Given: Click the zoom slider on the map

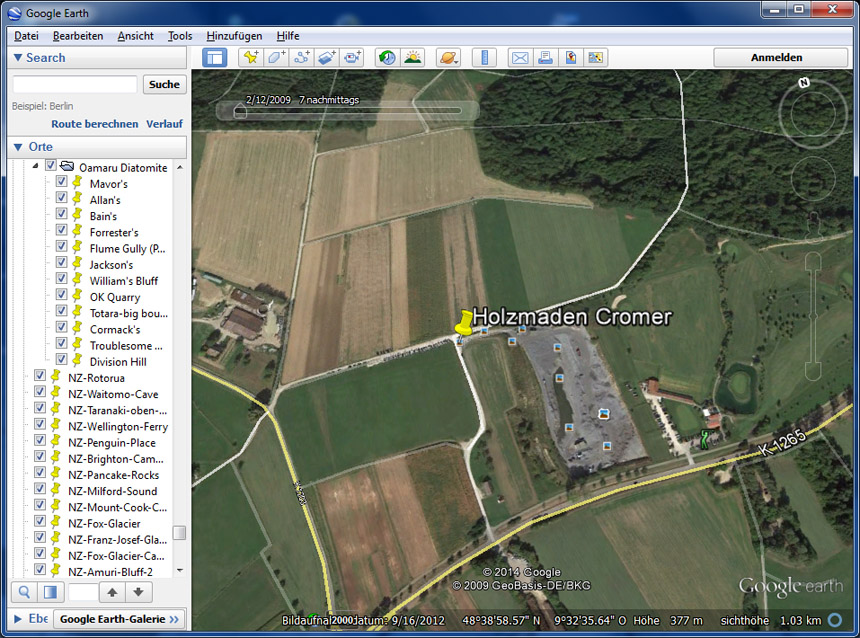Looking at the screenshot, I should (812, 317).
